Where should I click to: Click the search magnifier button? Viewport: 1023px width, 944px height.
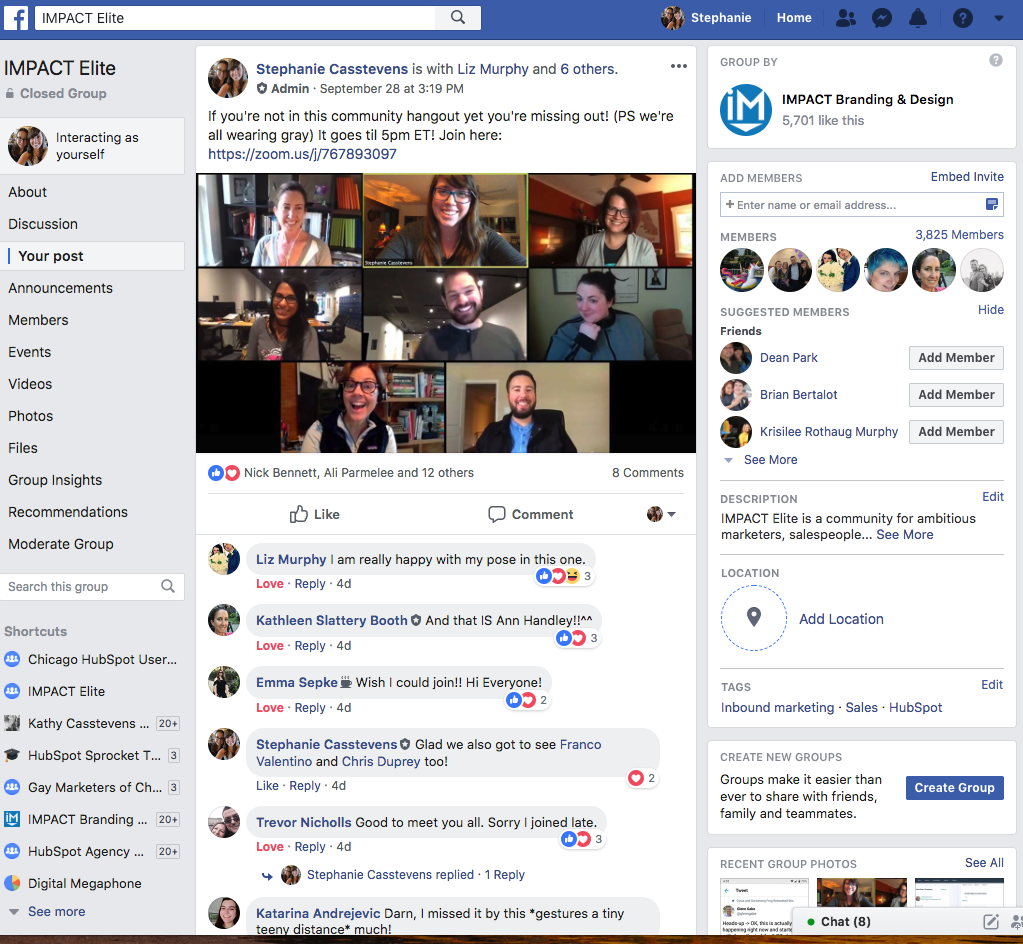pyautogui.click(x=458, y=18)
